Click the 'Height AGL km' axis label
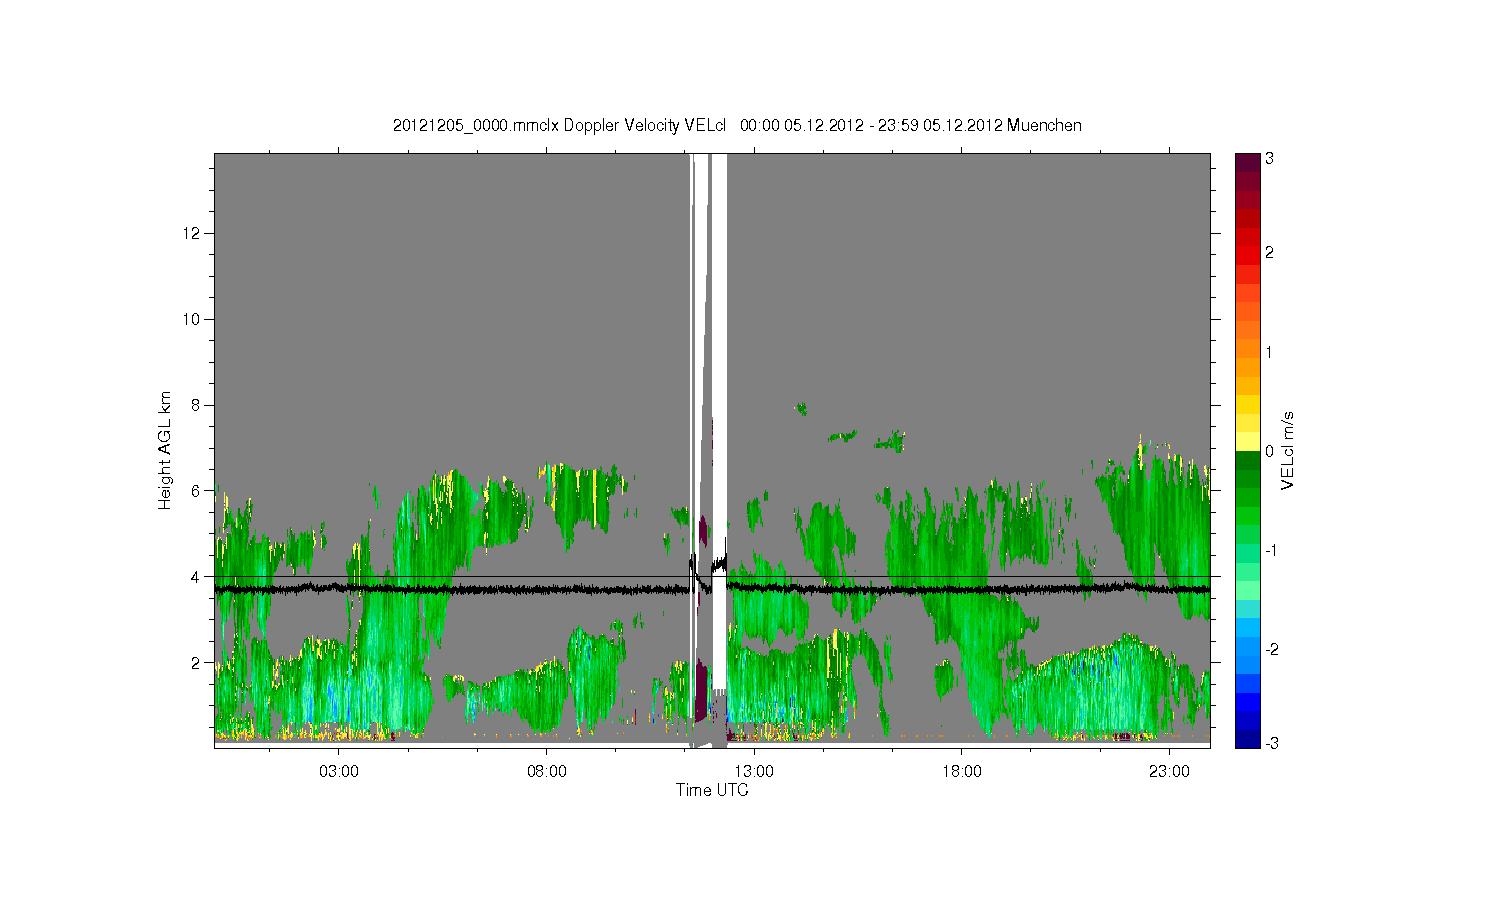This screenshot has height=900, width=1500. (165, 450)
